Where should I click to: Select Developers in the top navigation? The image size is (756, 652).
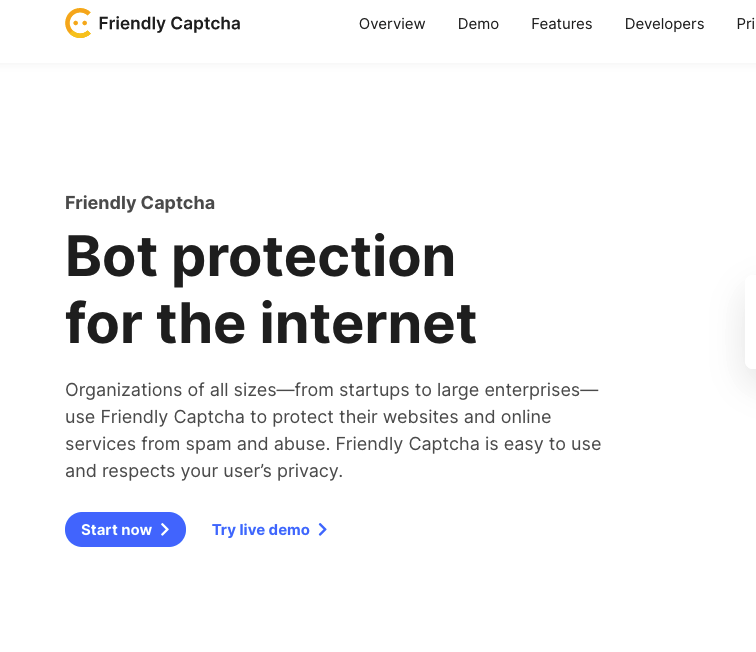(x=664, y=24)
